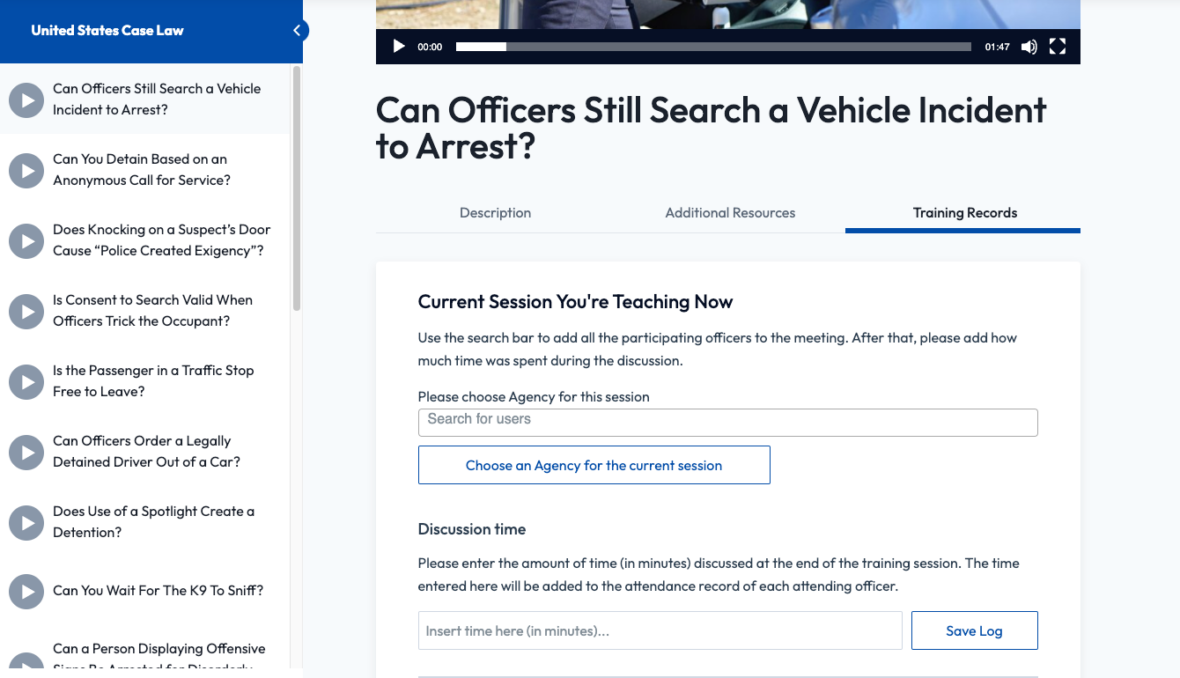The width and height of the screenshot is (1180, 678).
Task: Play the video in the player
Action: pyautogui.click(x=399, y=46)
